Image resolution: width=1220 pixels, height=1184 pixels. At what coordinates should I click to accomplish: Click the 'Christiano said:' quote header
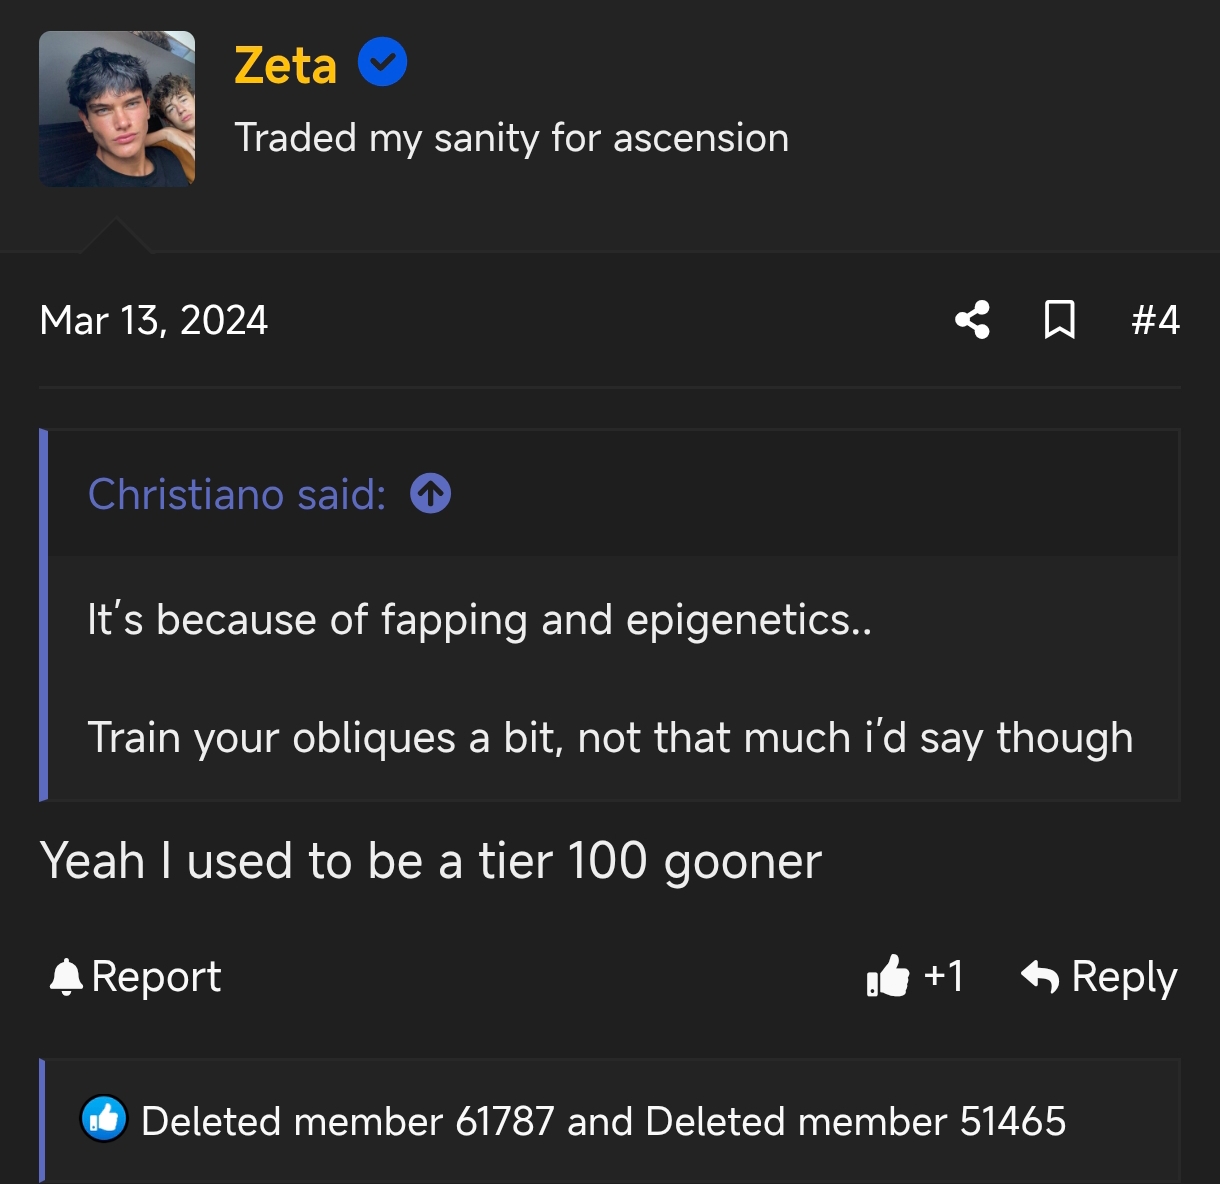click(x=237, y=494)
